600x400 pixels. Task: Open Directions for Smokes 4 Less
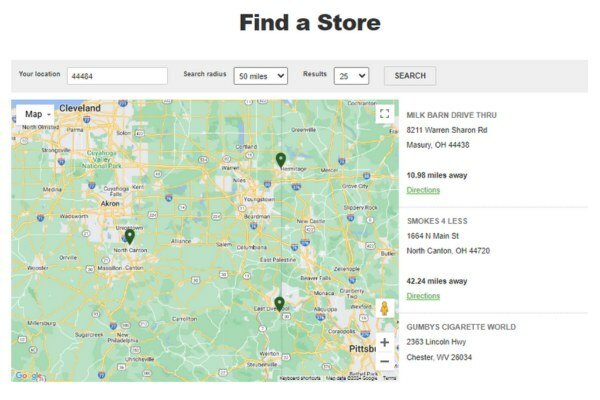423,296
